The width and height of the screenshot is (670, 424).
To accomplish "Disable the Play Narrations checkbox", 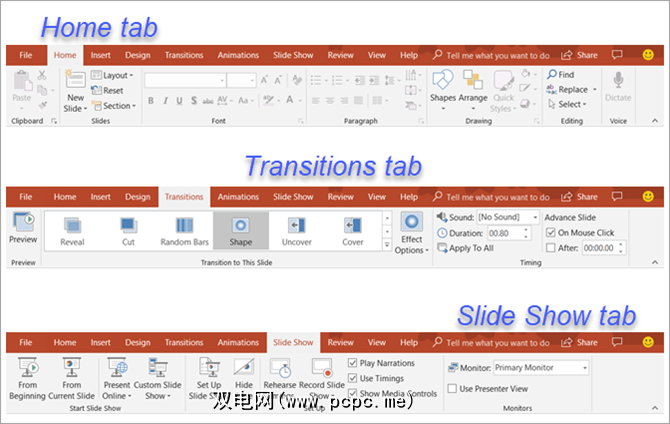I will pyautogui.click(x=353, y=362).
